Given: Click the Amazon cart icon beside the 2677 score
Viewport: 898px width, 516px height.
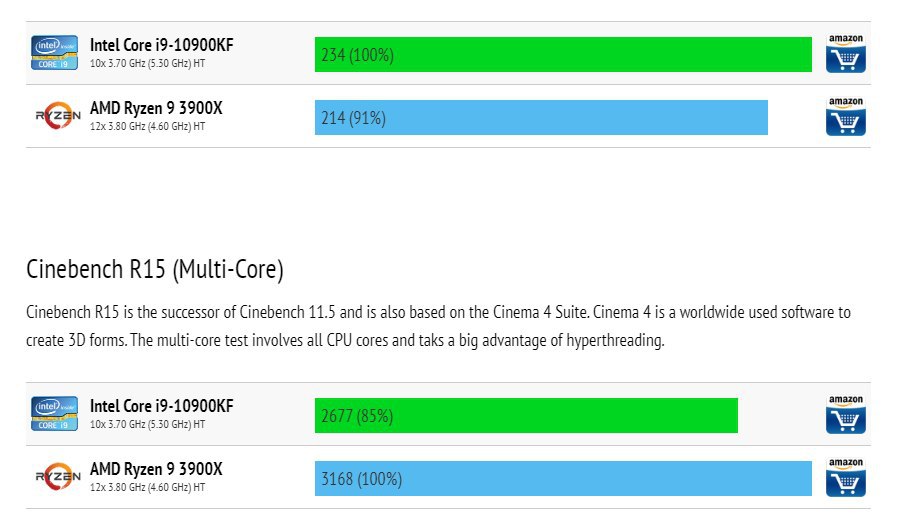Looking at the screenshot, I should pos(845,415).
